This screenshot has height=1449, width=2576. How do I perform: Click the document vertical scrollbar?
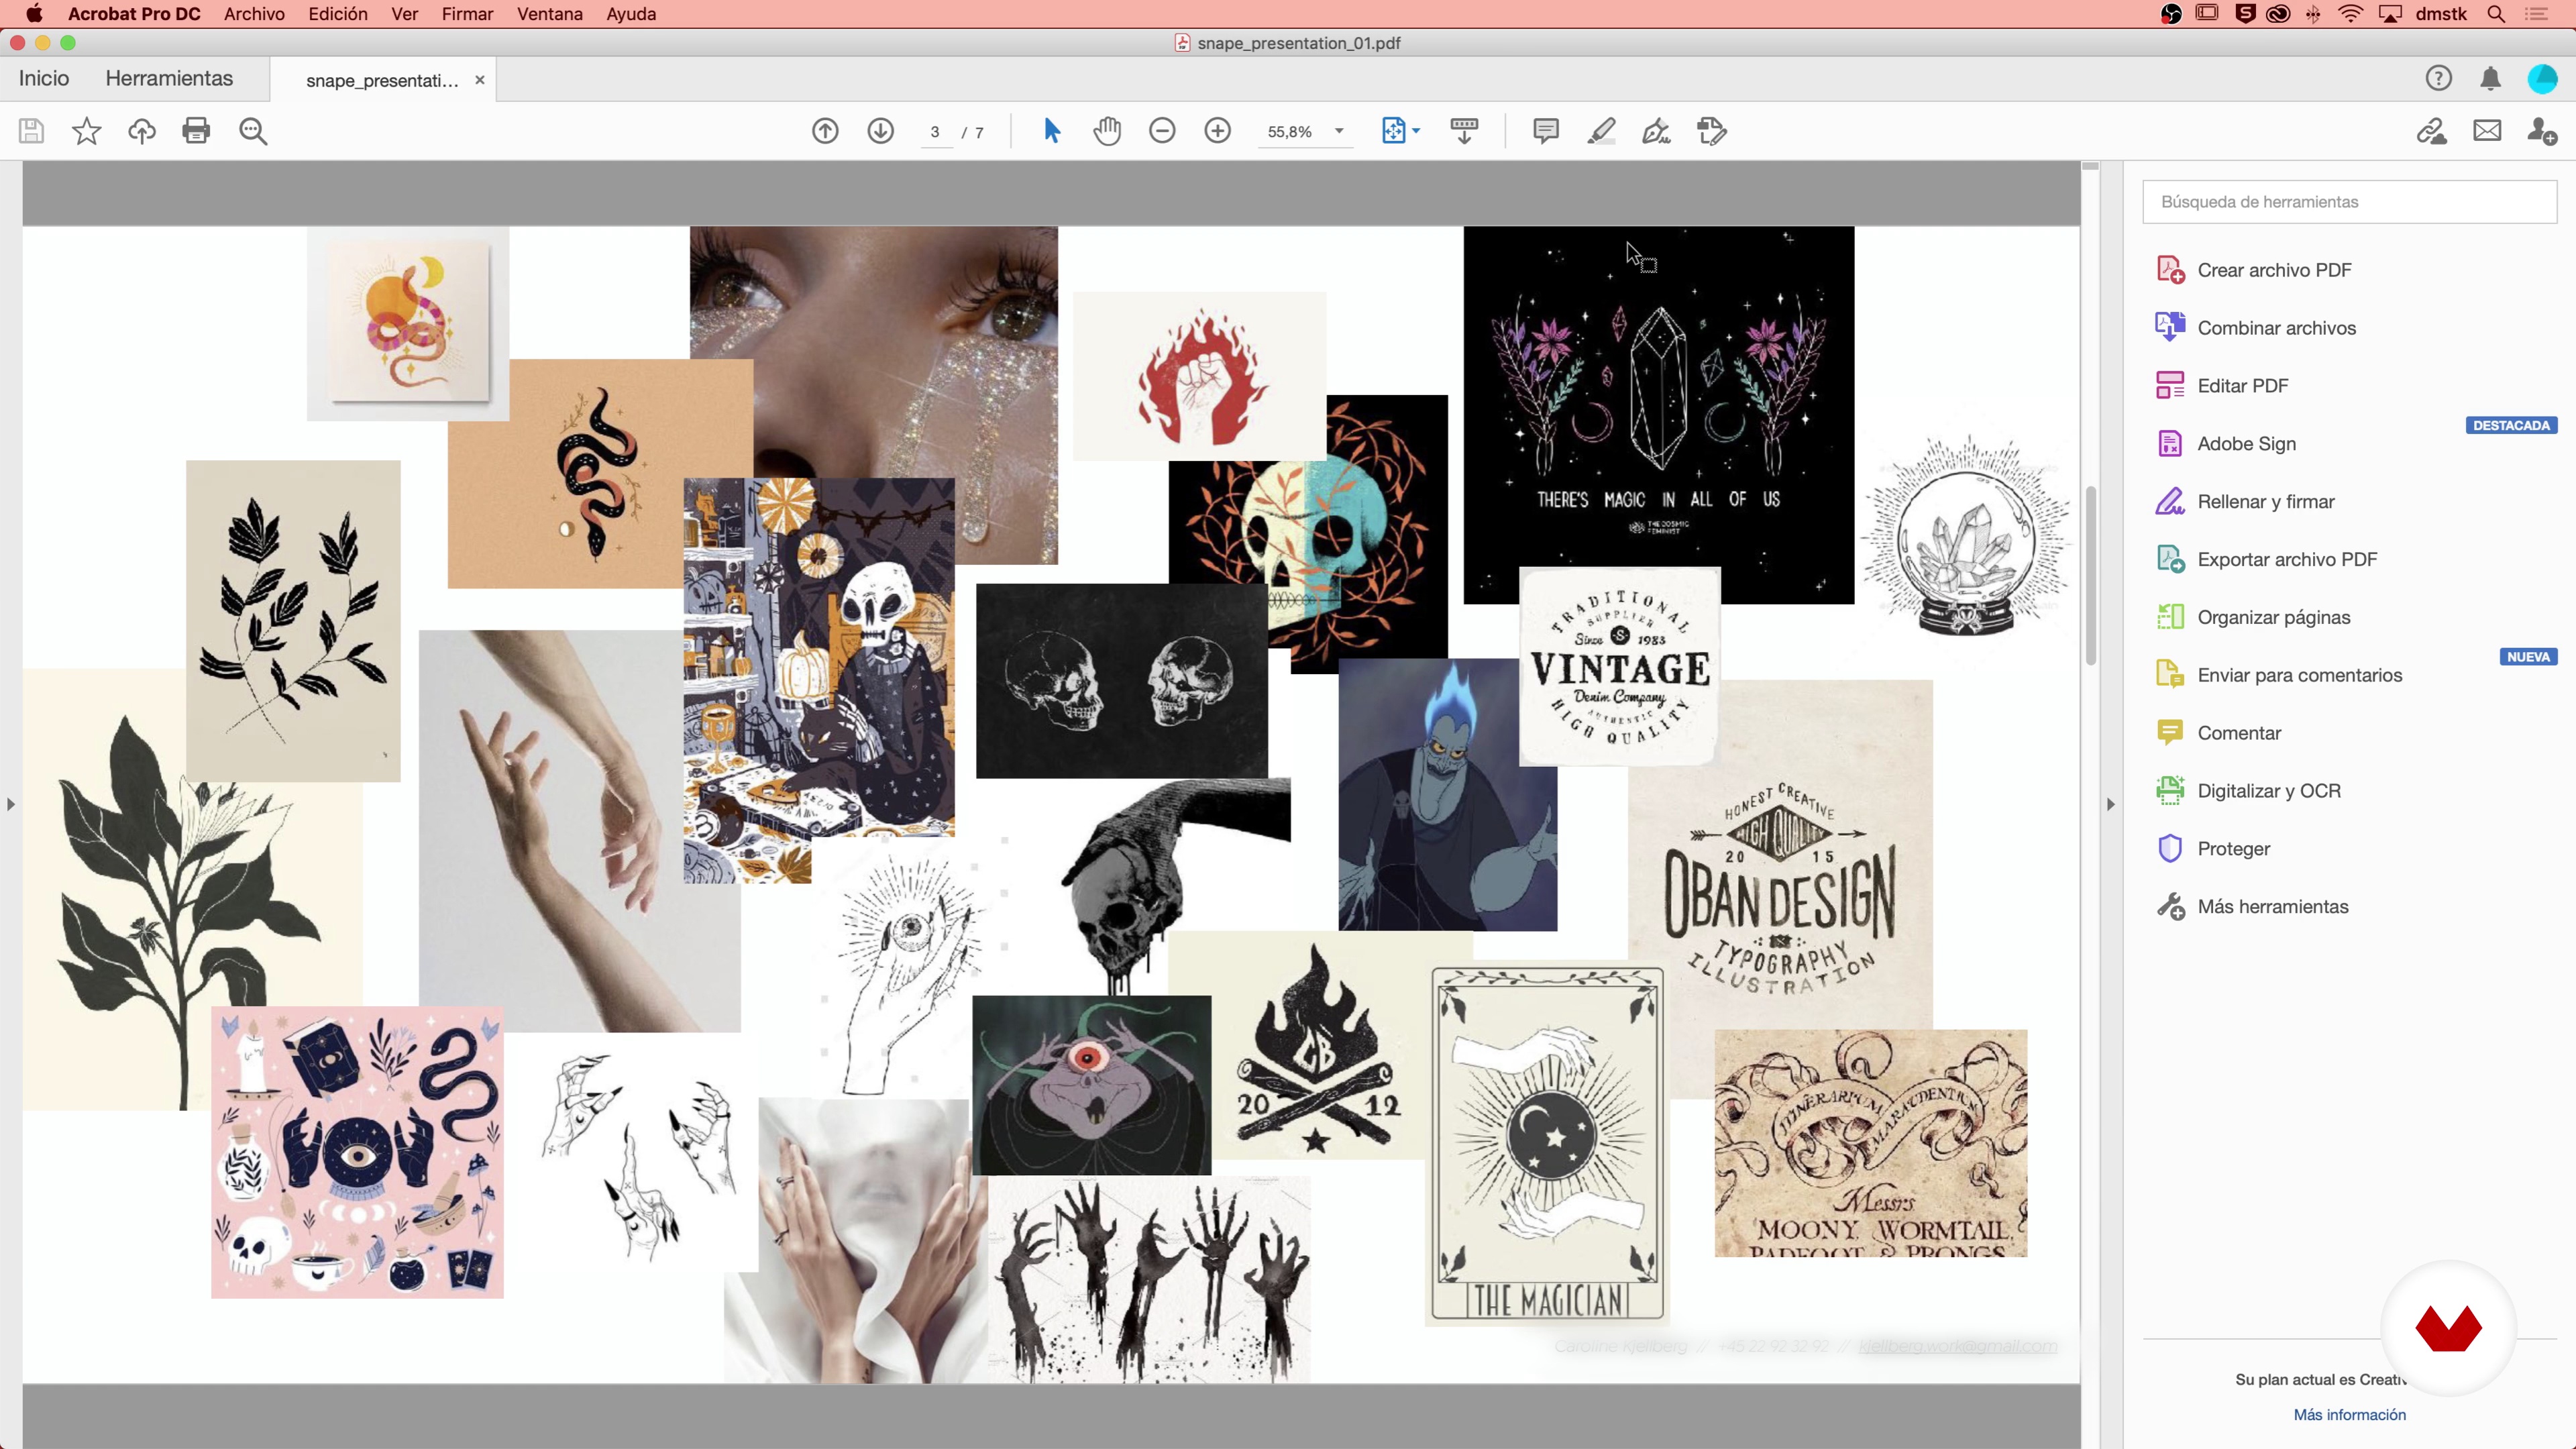click(x=2091, y=575)
